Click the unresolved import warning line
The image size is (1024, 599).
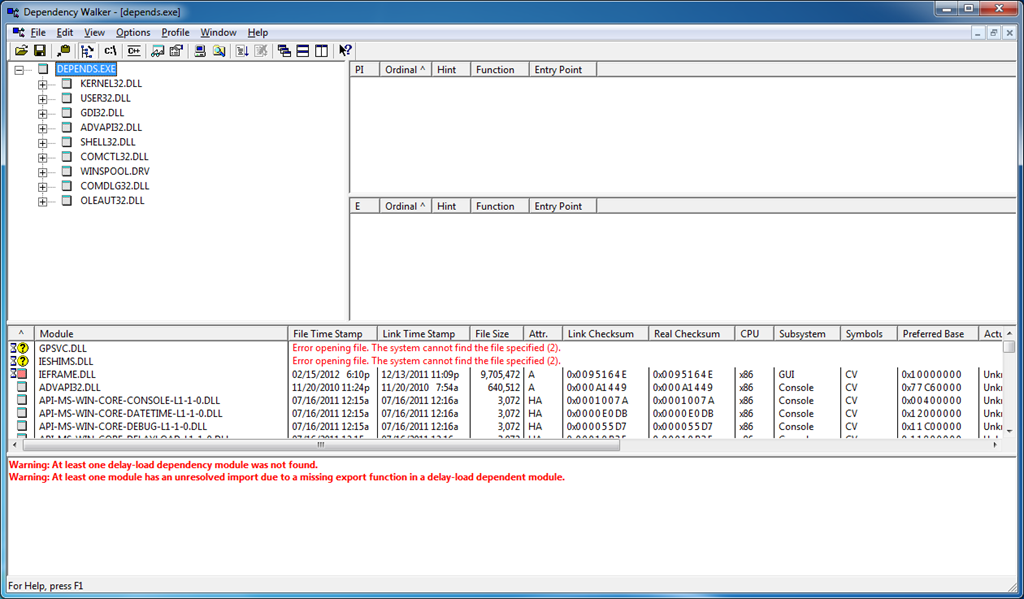click(x=287, y=478)
